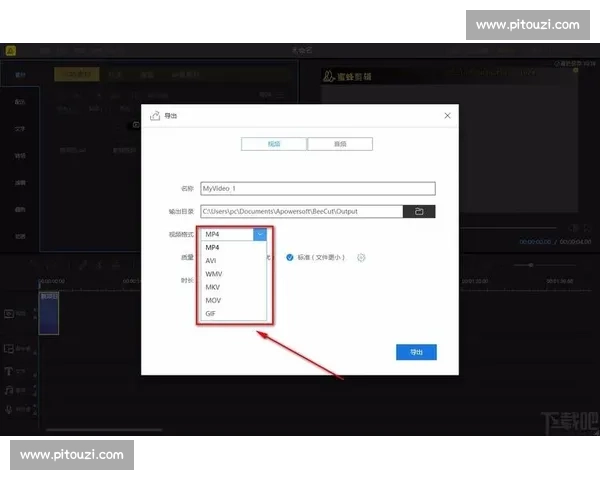Screen dimensions: 600x480
Task: Click the voiceover microphone track icon
Action: (x=8, y=409)
